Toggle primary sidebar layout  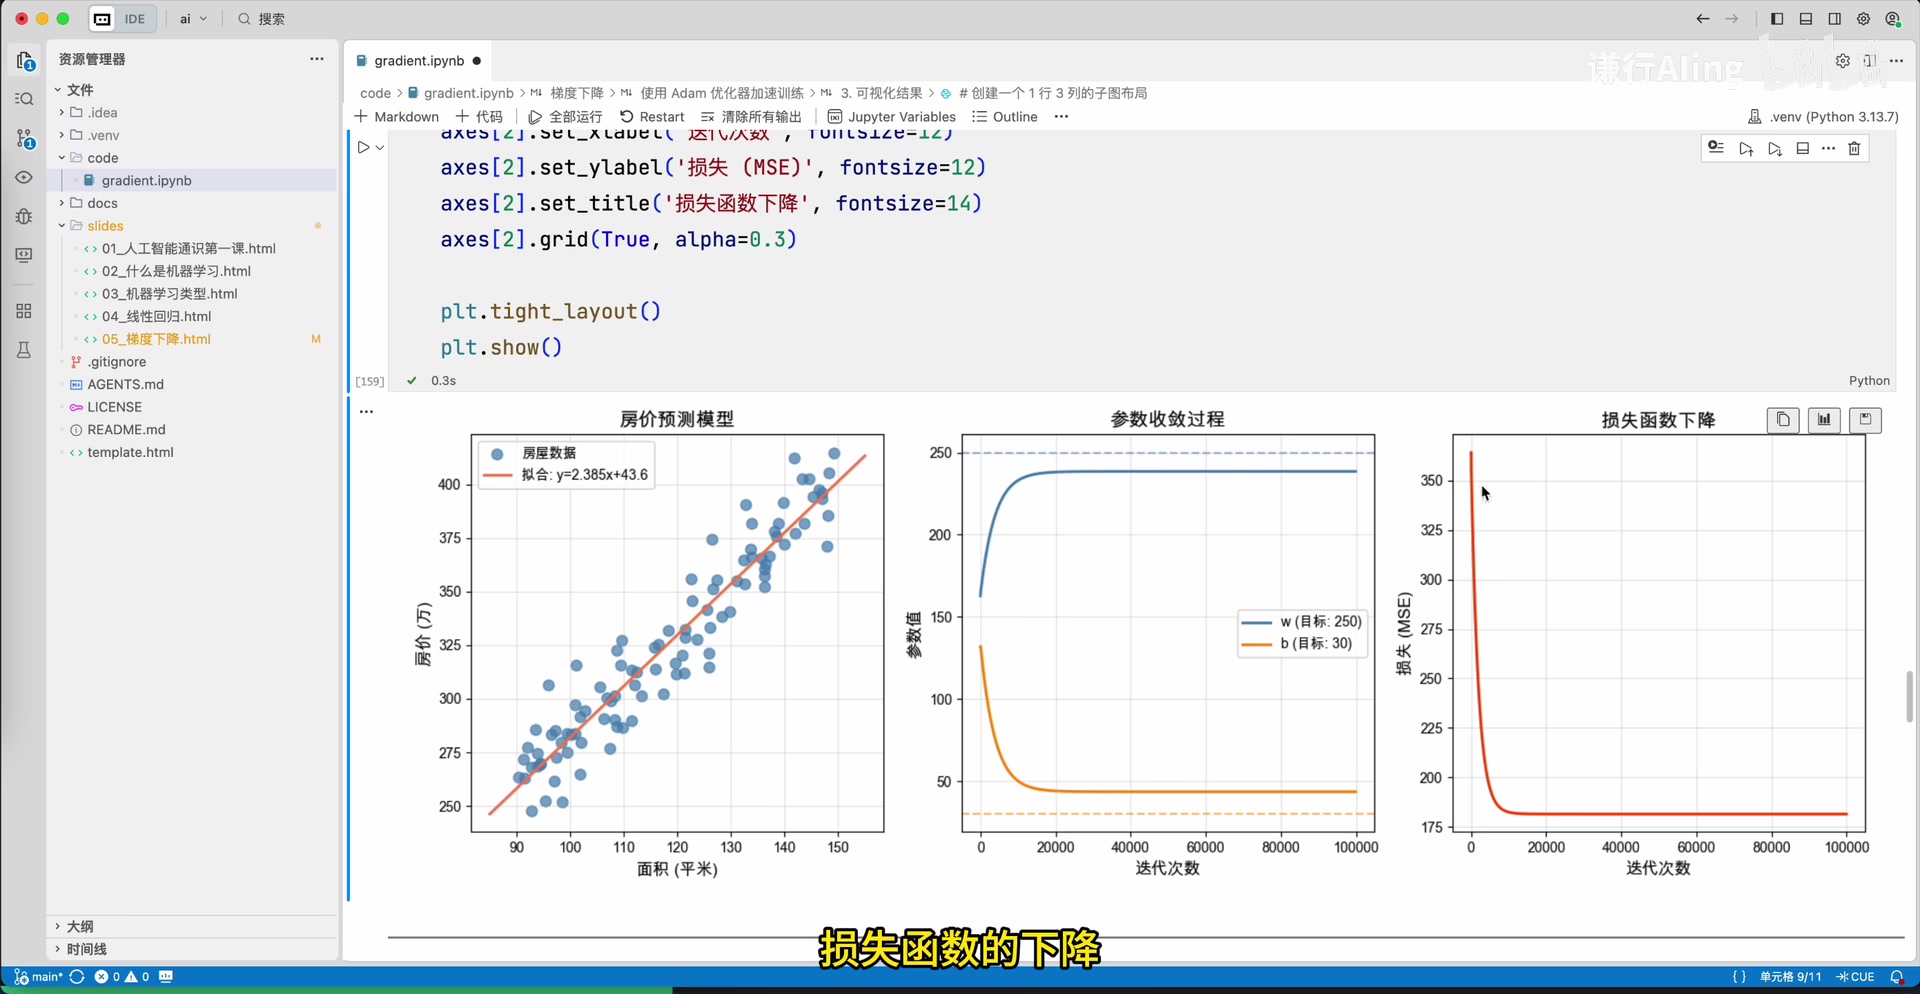click(1777, 19)
